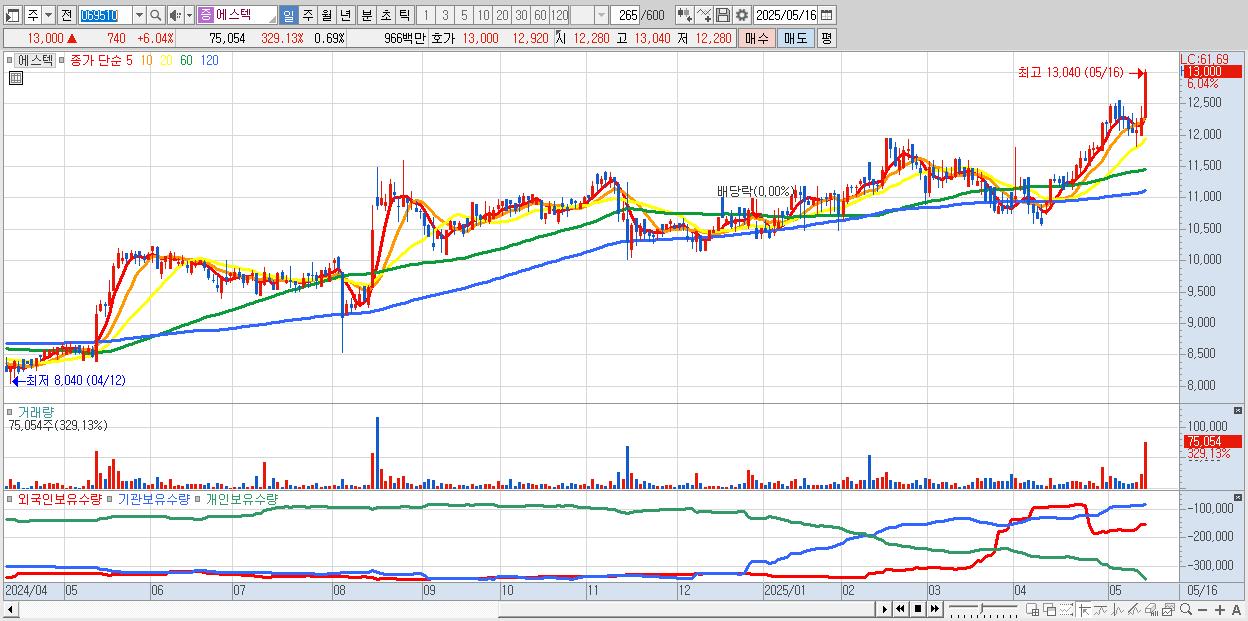Select 일 daily period button
1248x621 pixels.
tap(288, 15)
